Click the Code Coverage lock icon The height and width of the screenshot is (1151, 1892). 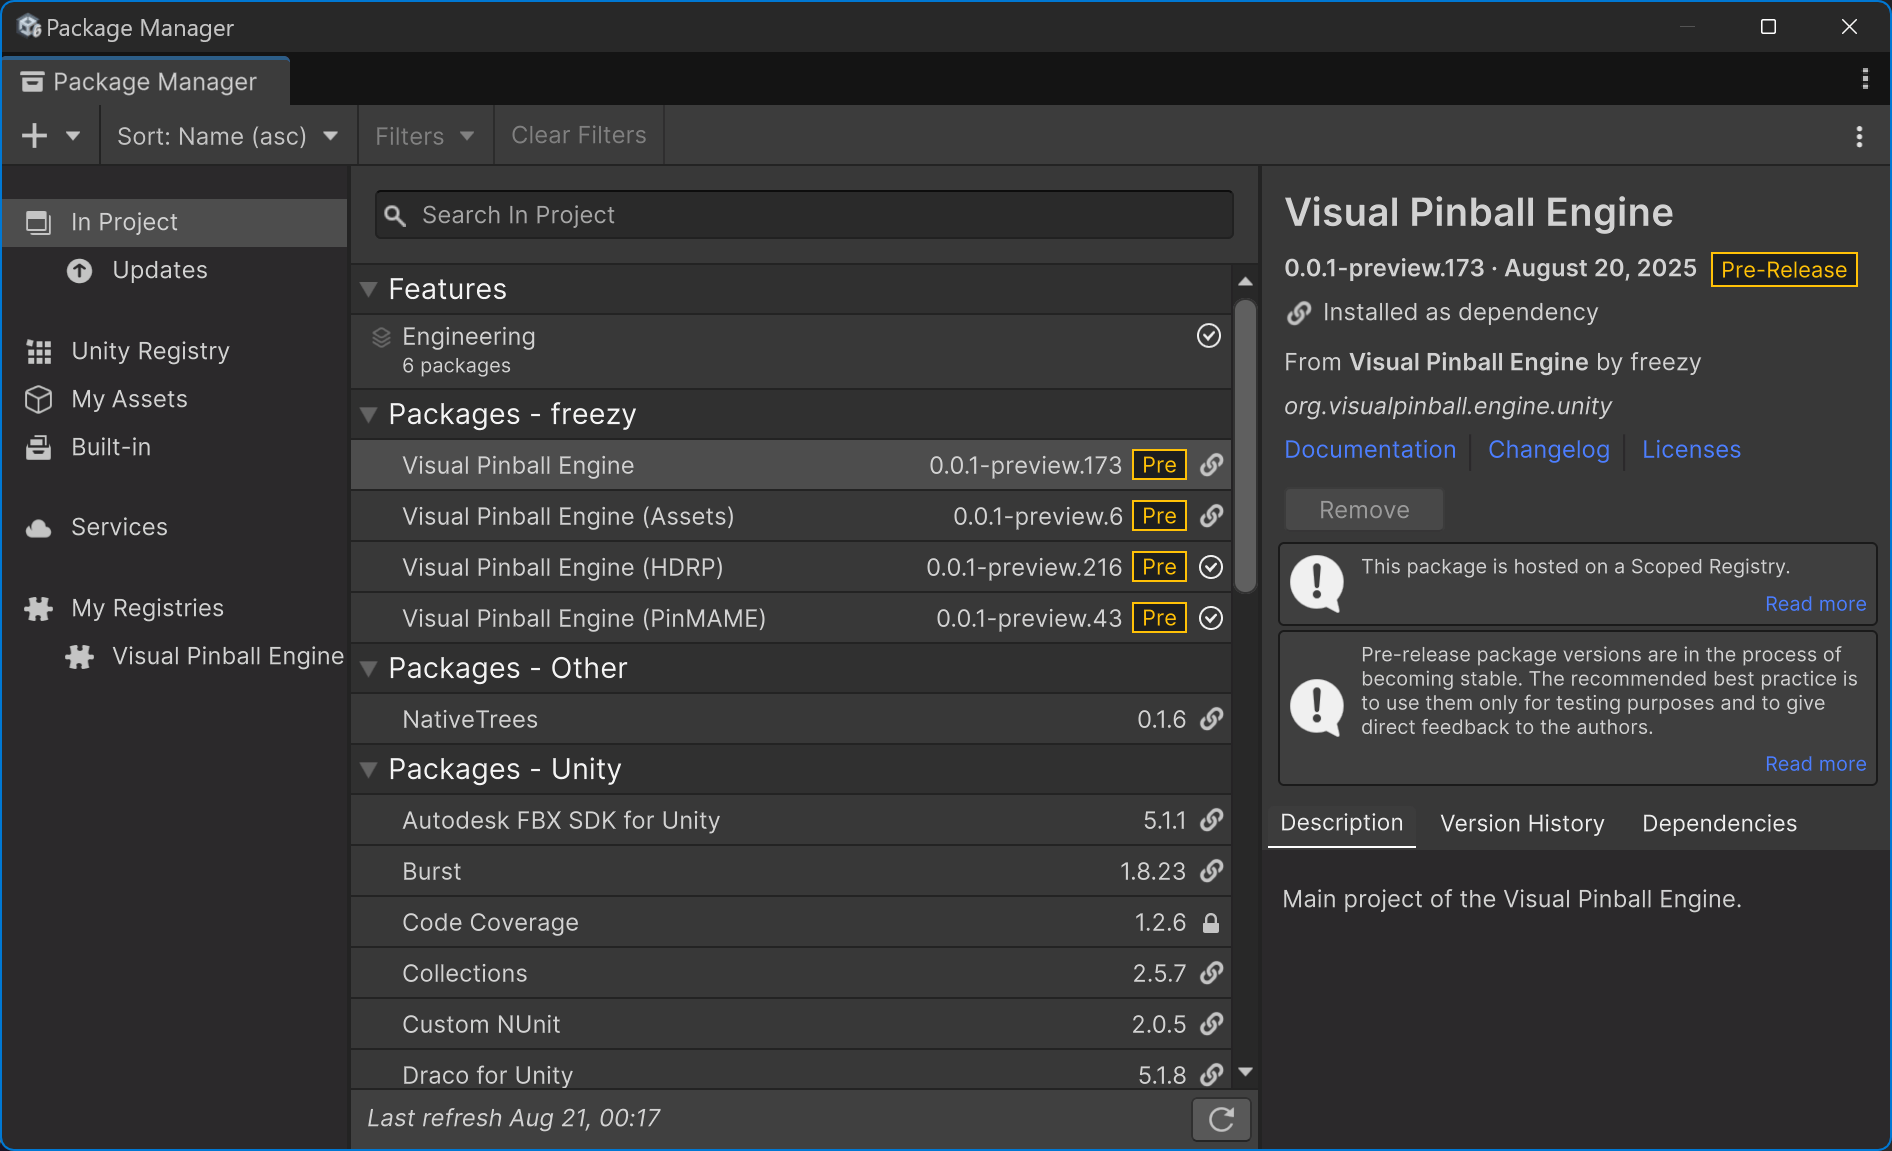point(1211,923)
